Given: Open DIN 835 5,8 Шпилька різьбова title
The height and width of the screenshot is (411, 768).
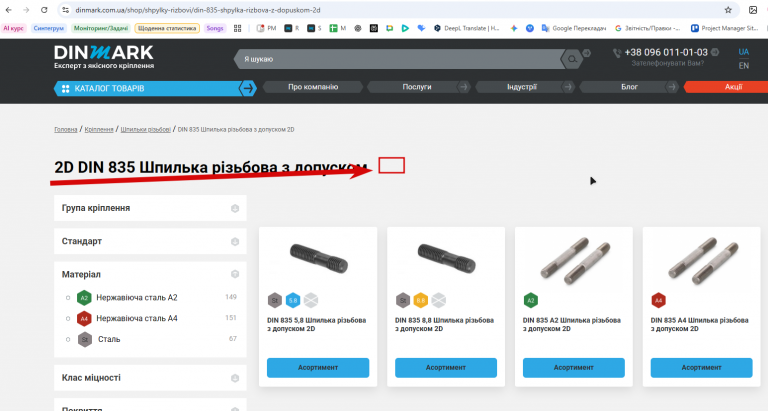Looking at the screenshot, I should [316, 325].
